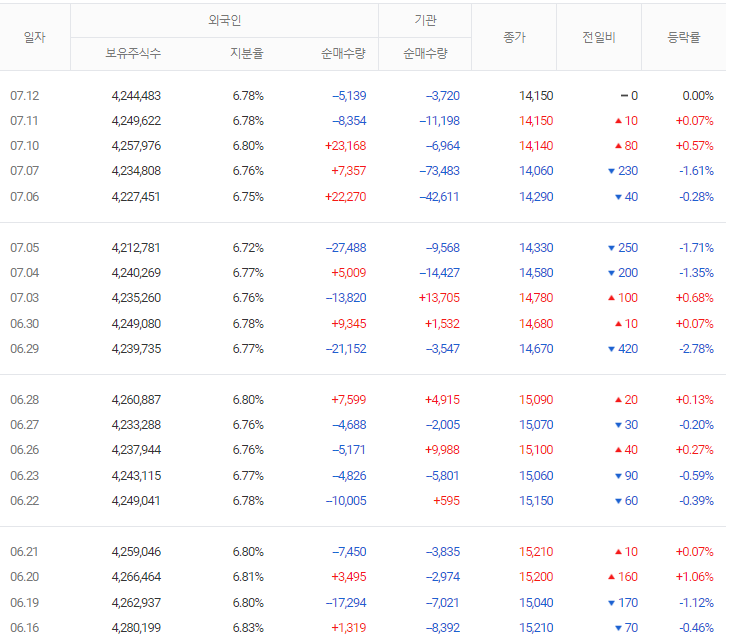The width and height of the screenshot is (734, 639).
Task: Click closing price 14,780
Action: pyautogui.click(x=536, y=298)
